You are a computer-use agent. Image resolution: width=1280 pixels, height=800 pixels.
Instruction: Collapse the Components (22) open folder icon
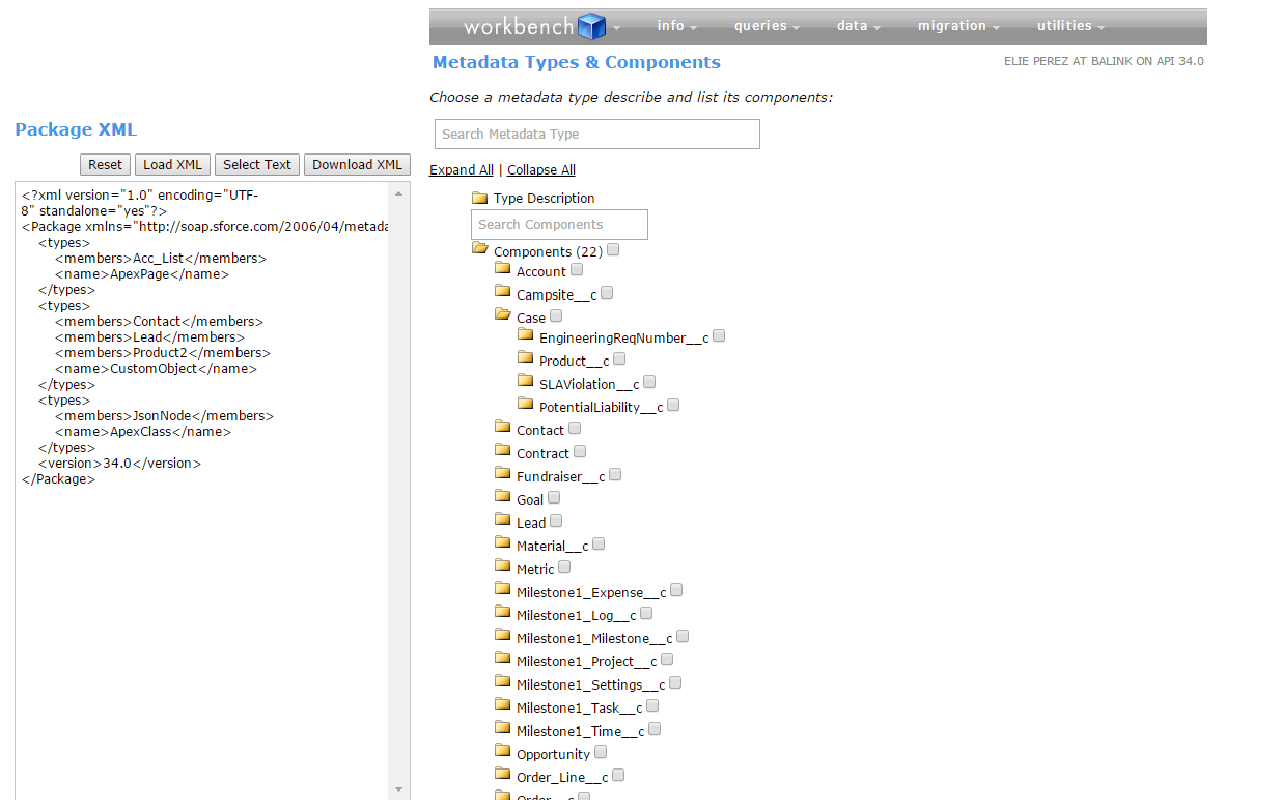click(480, 248)
